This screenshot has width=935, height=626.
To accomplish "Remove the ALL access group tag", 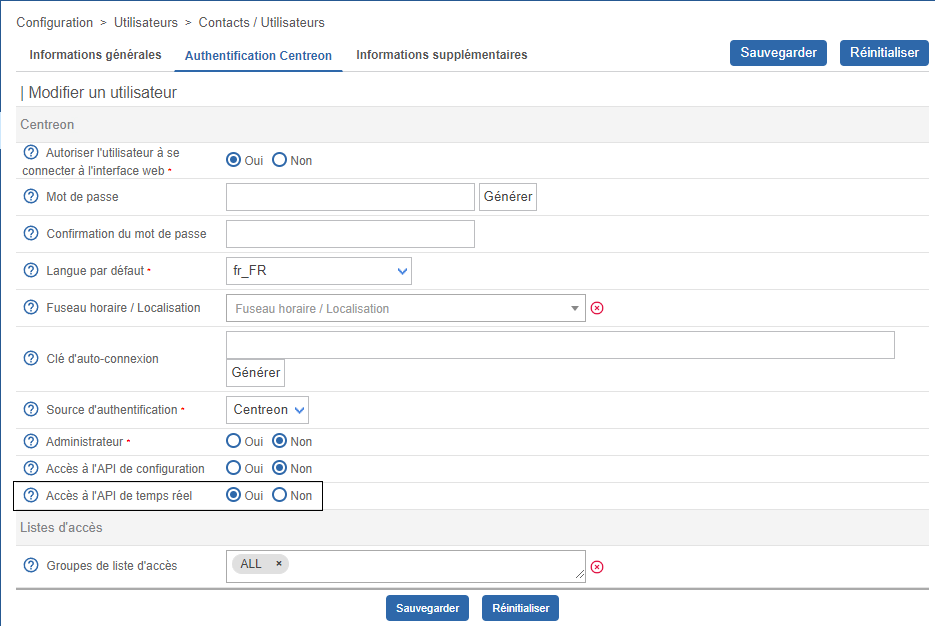I will pos(279,564).
